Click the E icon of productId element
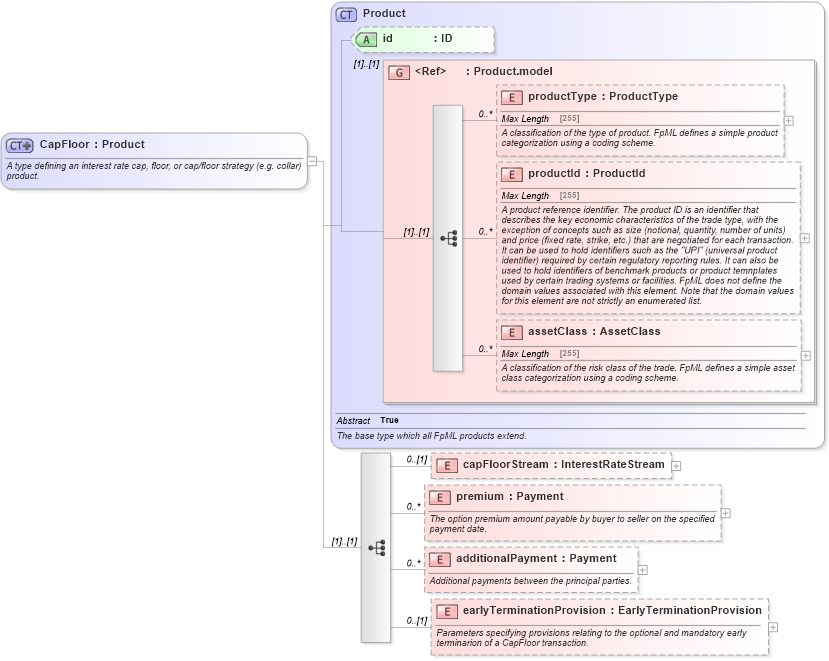The width and height of the screenshot is (829, 661). [511, 175]
